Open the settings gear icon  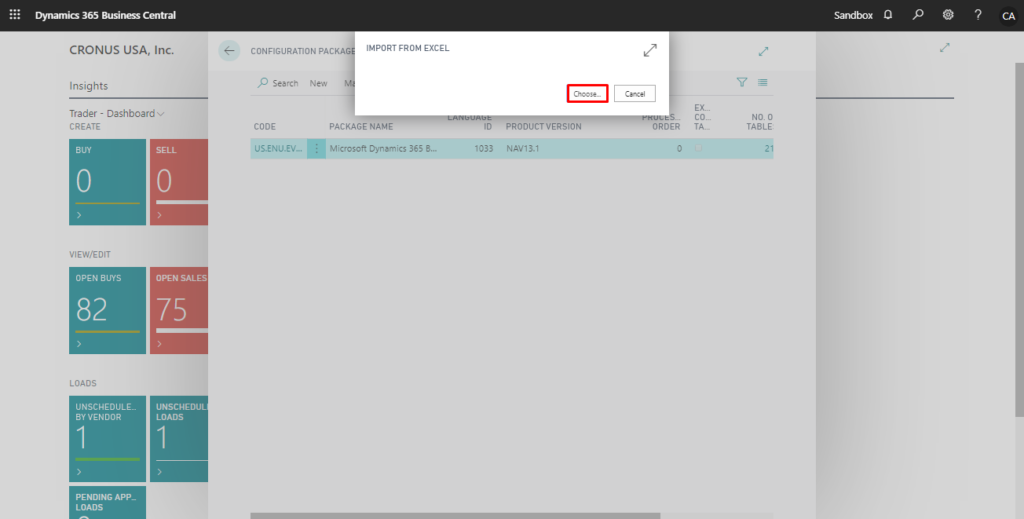tap(948, 14)
